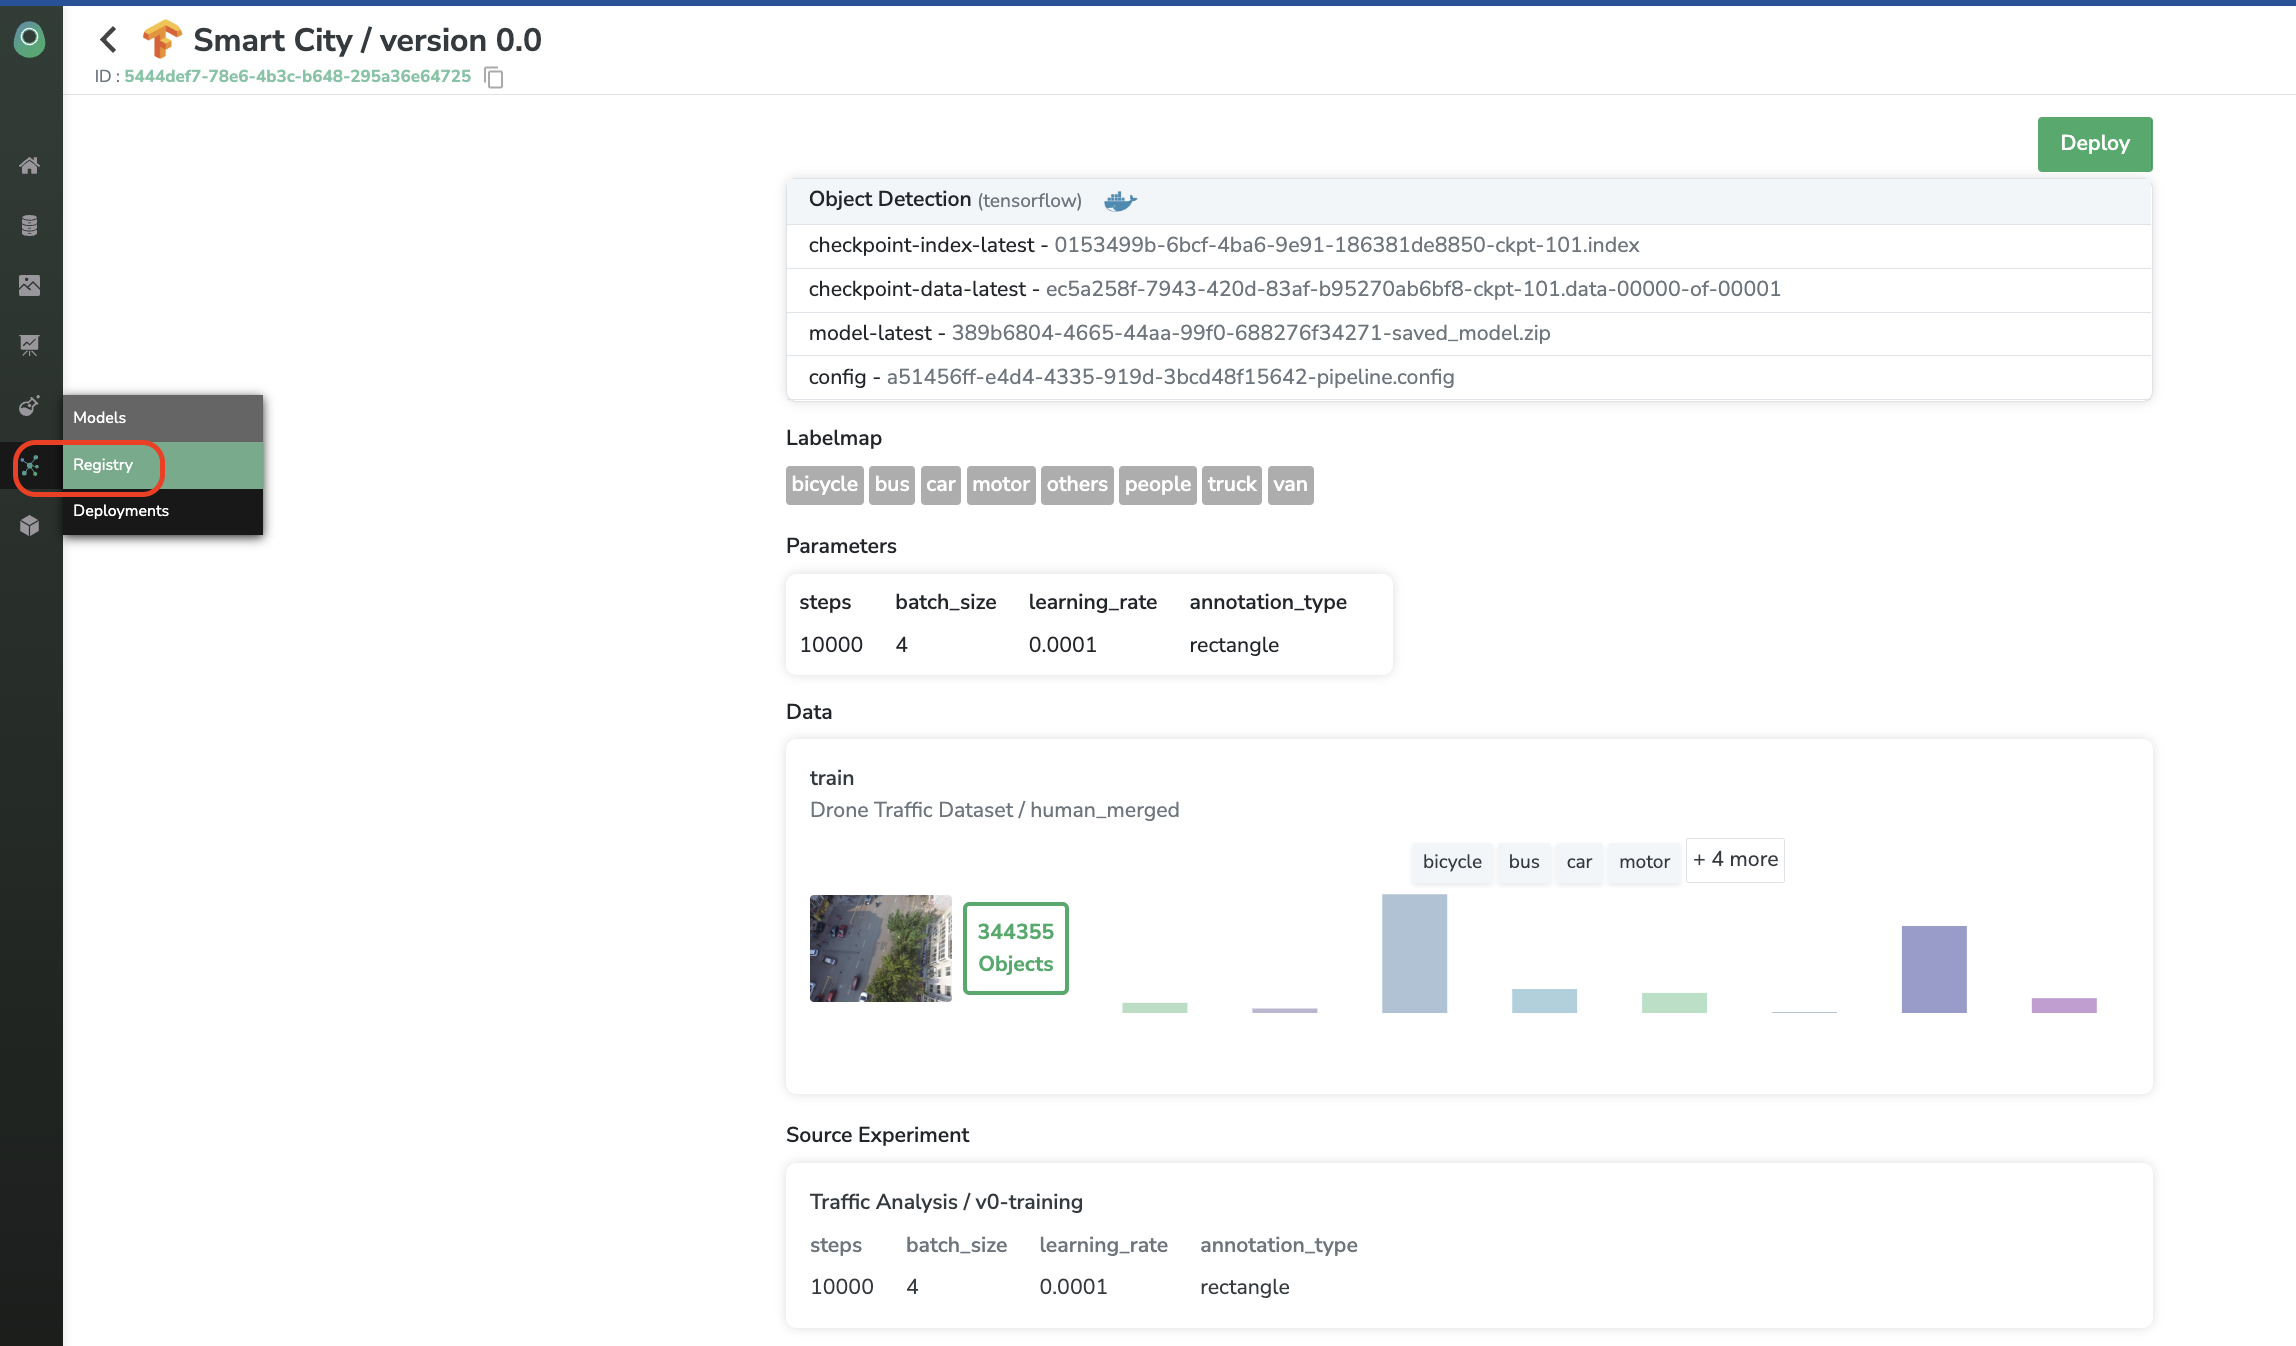This screenshot has width=2296, height=1346.
Task: Open the model-latest saved_model.zip file link
Action: [x=1250, y=333]
